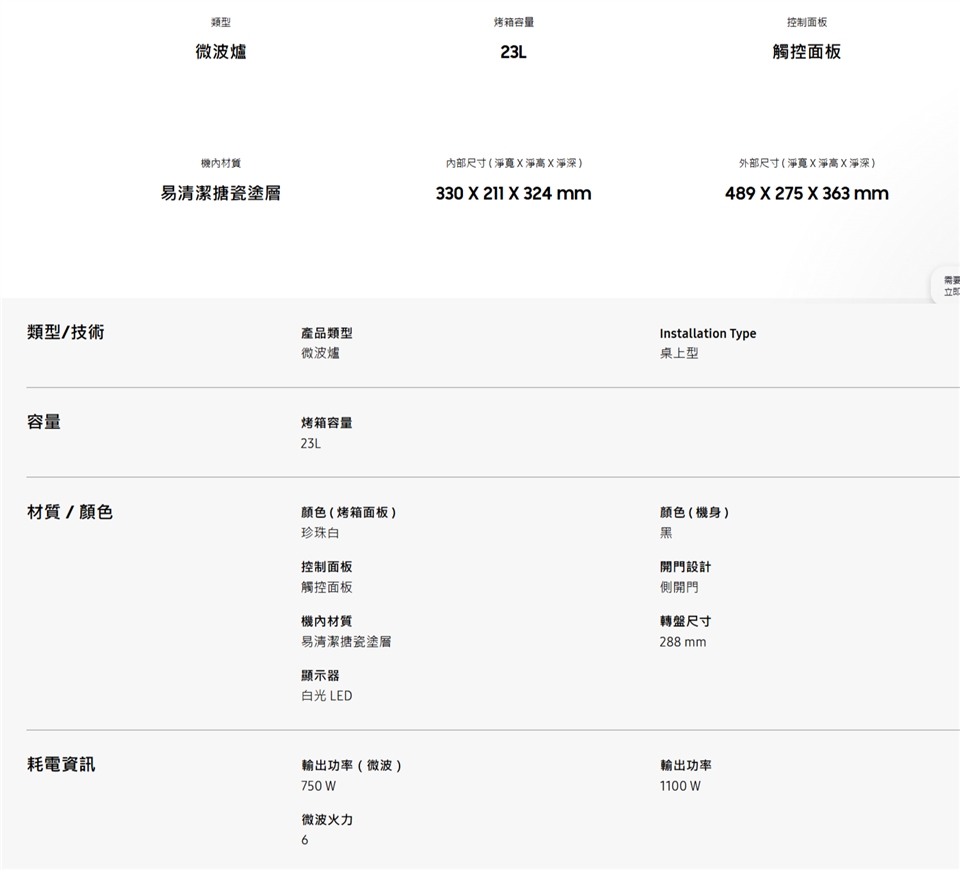Click the large 觸控面板 highlight at top
Viewport: 960px width, 870px height.
click(806, 52)
